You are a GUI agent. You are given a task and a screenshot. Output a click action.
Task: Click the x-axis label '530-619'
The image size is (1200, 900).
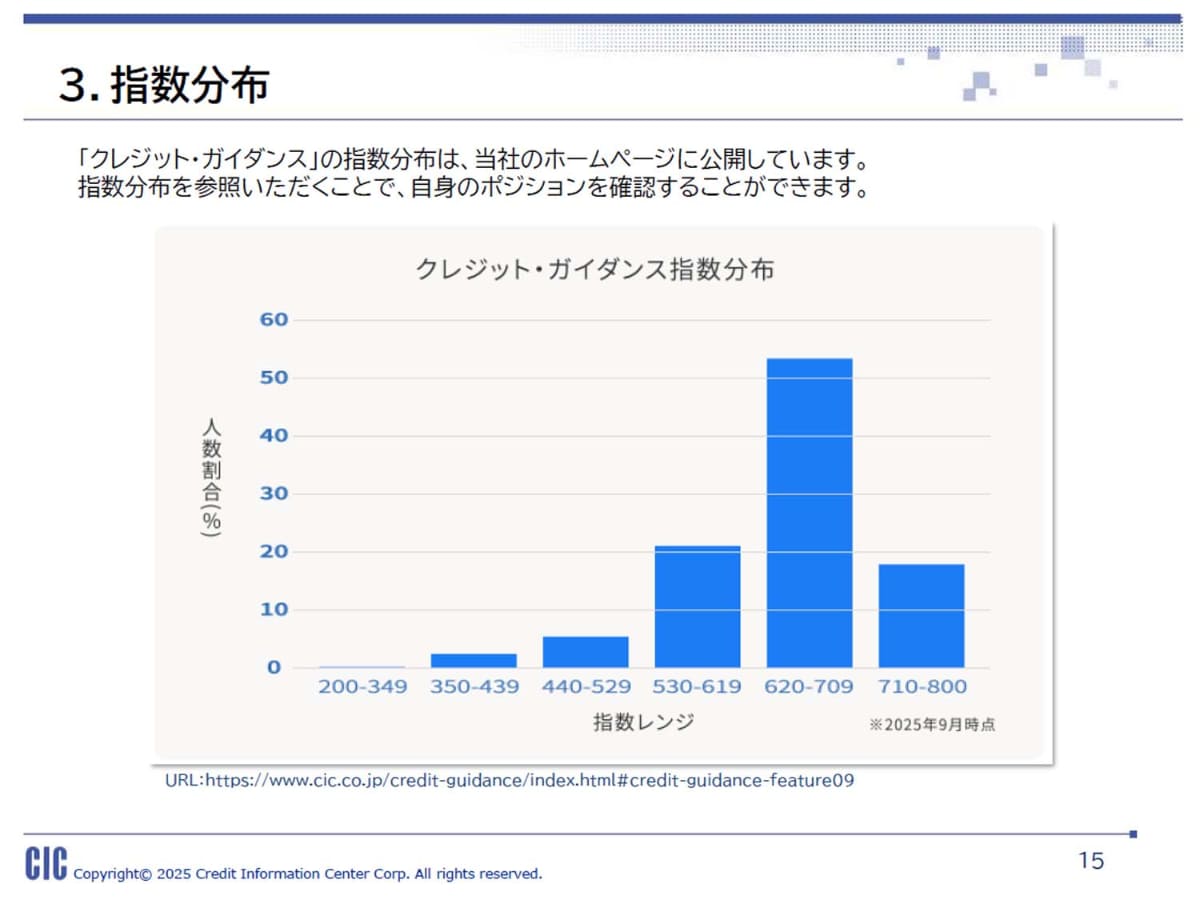pos(698,687)
